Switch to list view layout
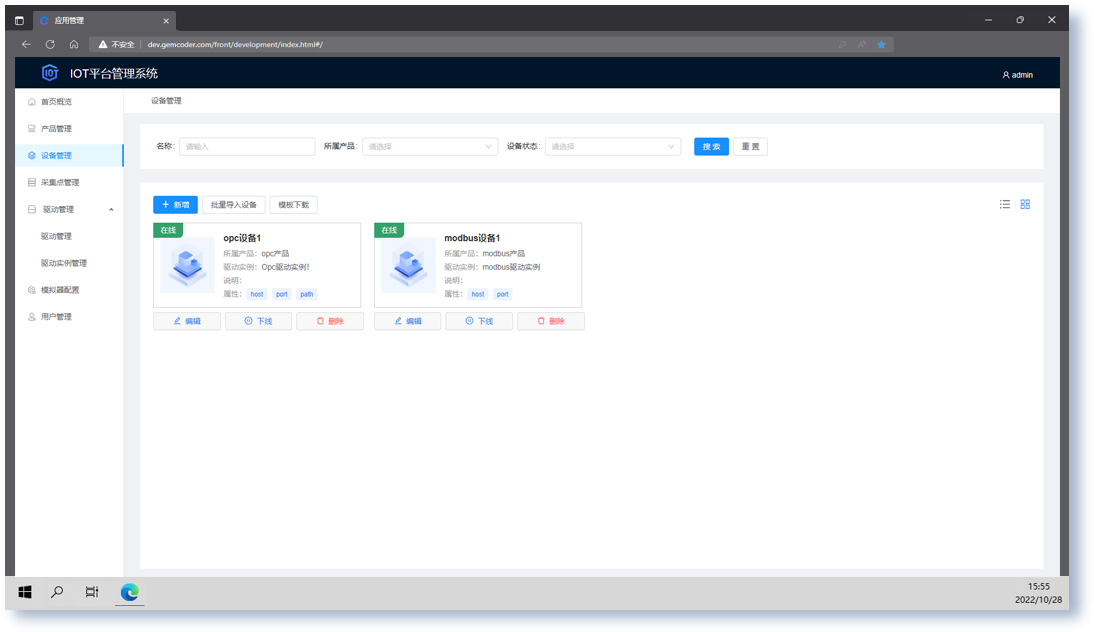 pyautogui.click(x=1005, y=204)
